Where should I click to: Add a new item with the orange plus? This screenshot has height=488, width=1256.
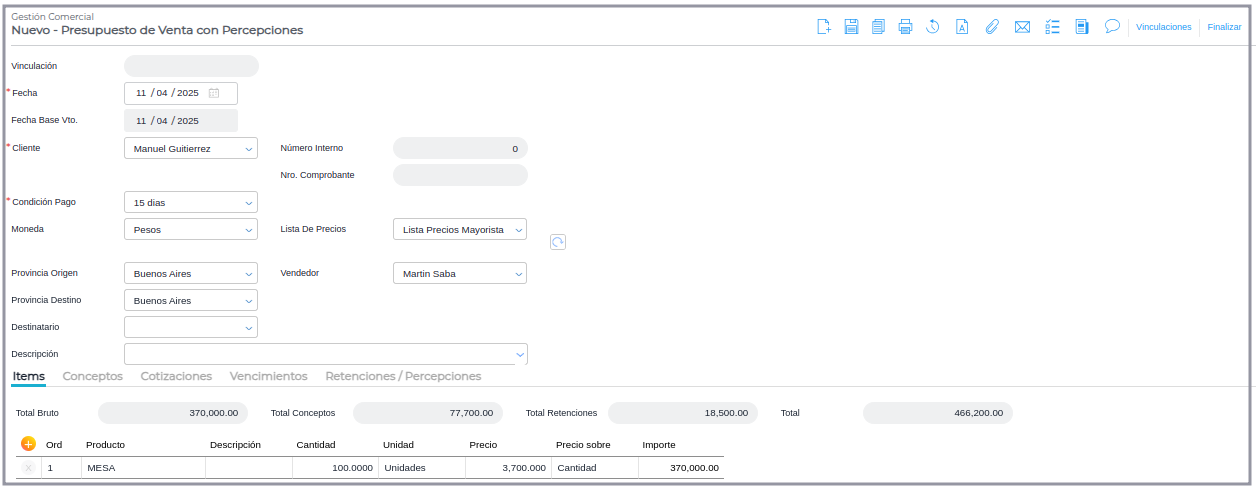pyautogui.click(x=28, y=444)
